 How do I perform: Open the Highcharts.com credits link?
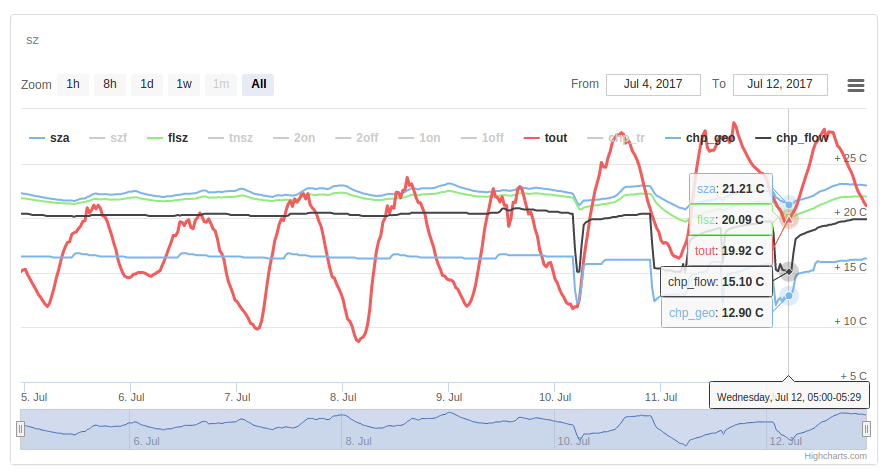[x=835, y=456]
